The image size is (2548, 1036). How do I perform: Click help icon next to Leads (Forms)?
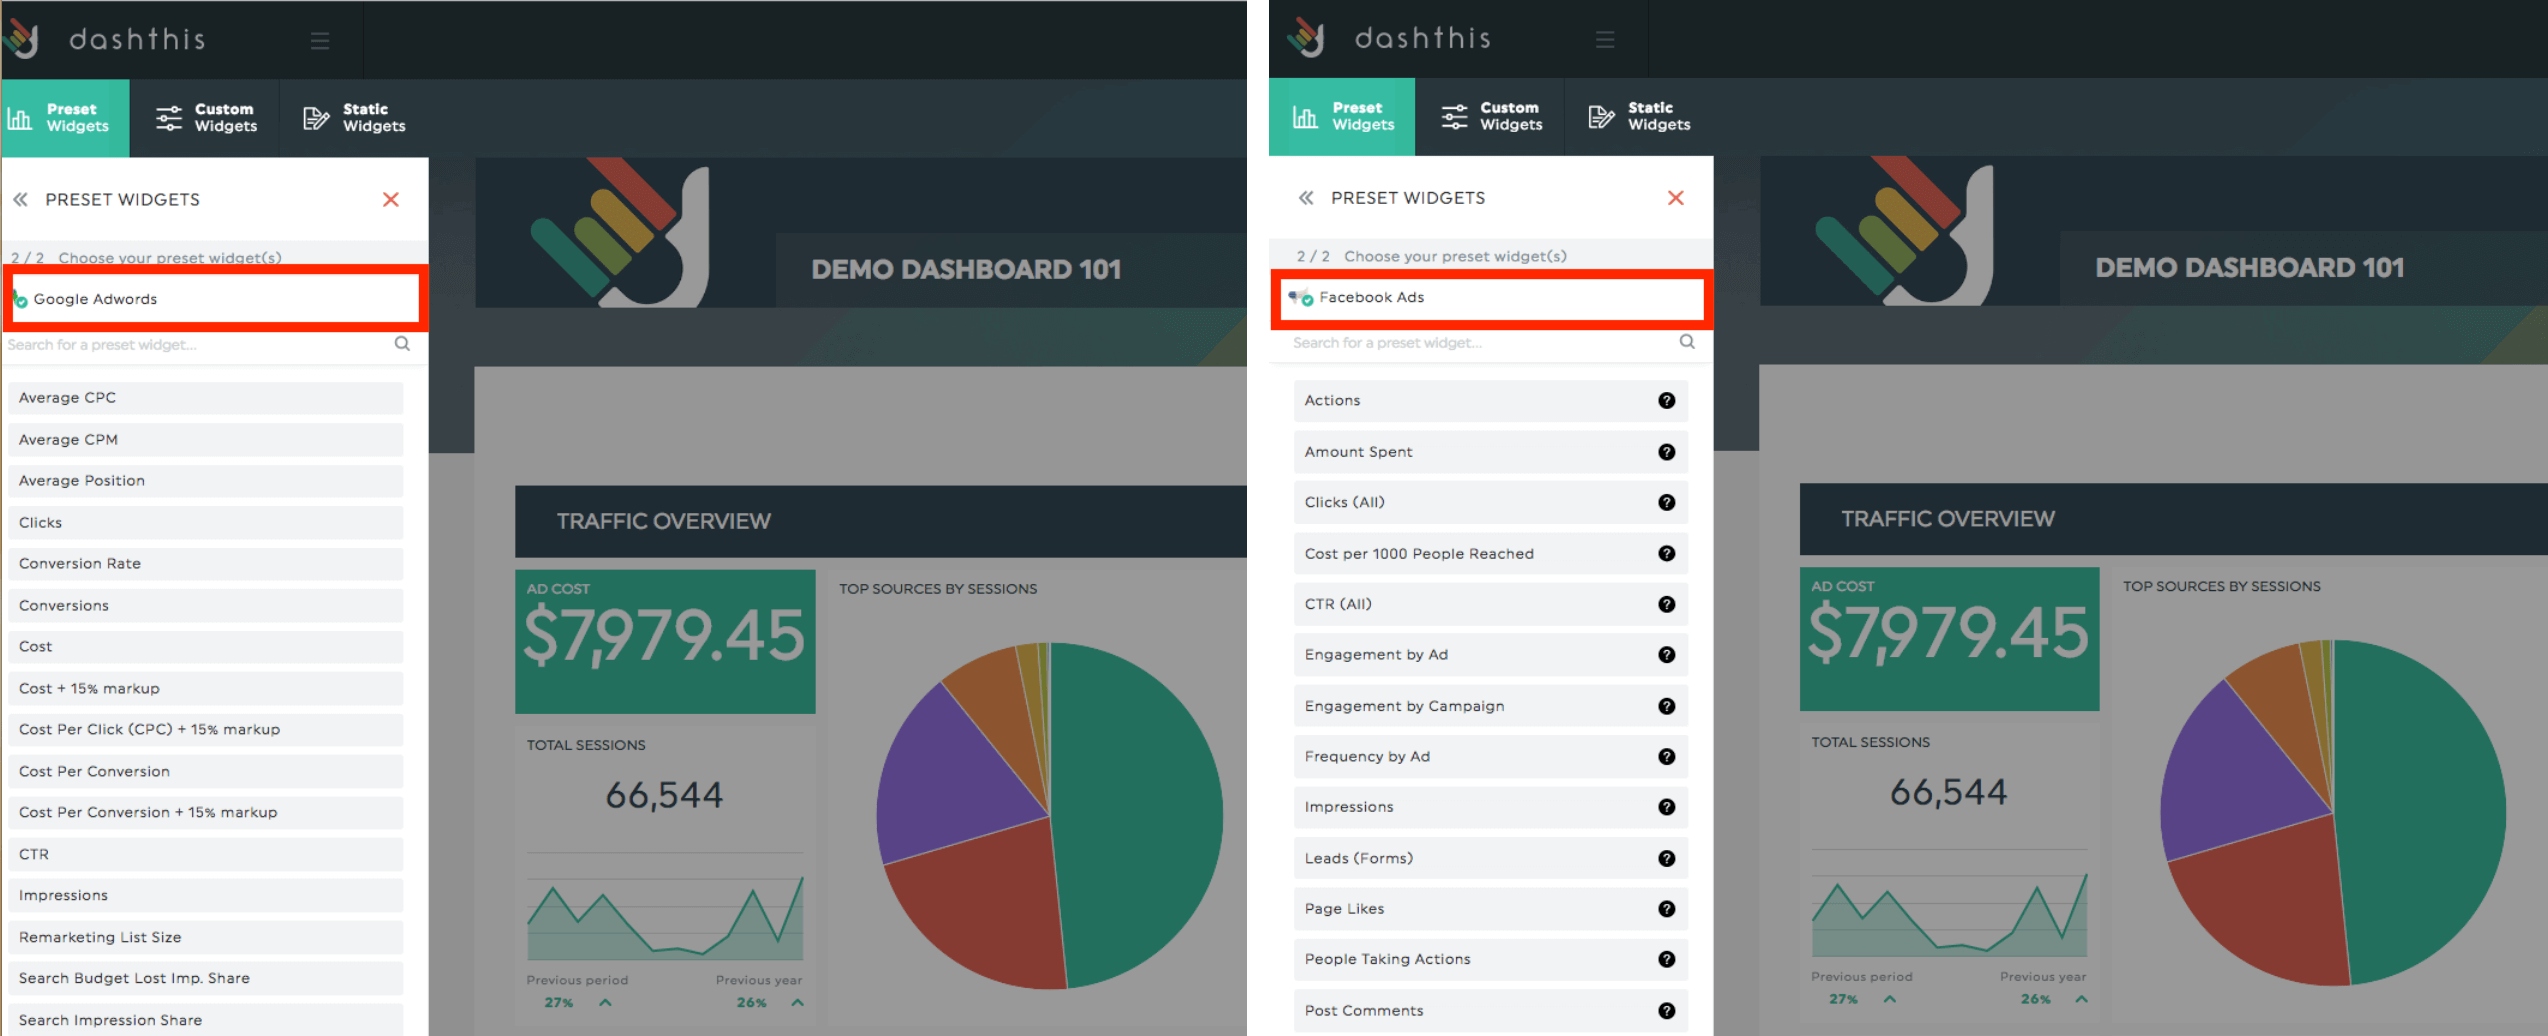[1666, 859]
